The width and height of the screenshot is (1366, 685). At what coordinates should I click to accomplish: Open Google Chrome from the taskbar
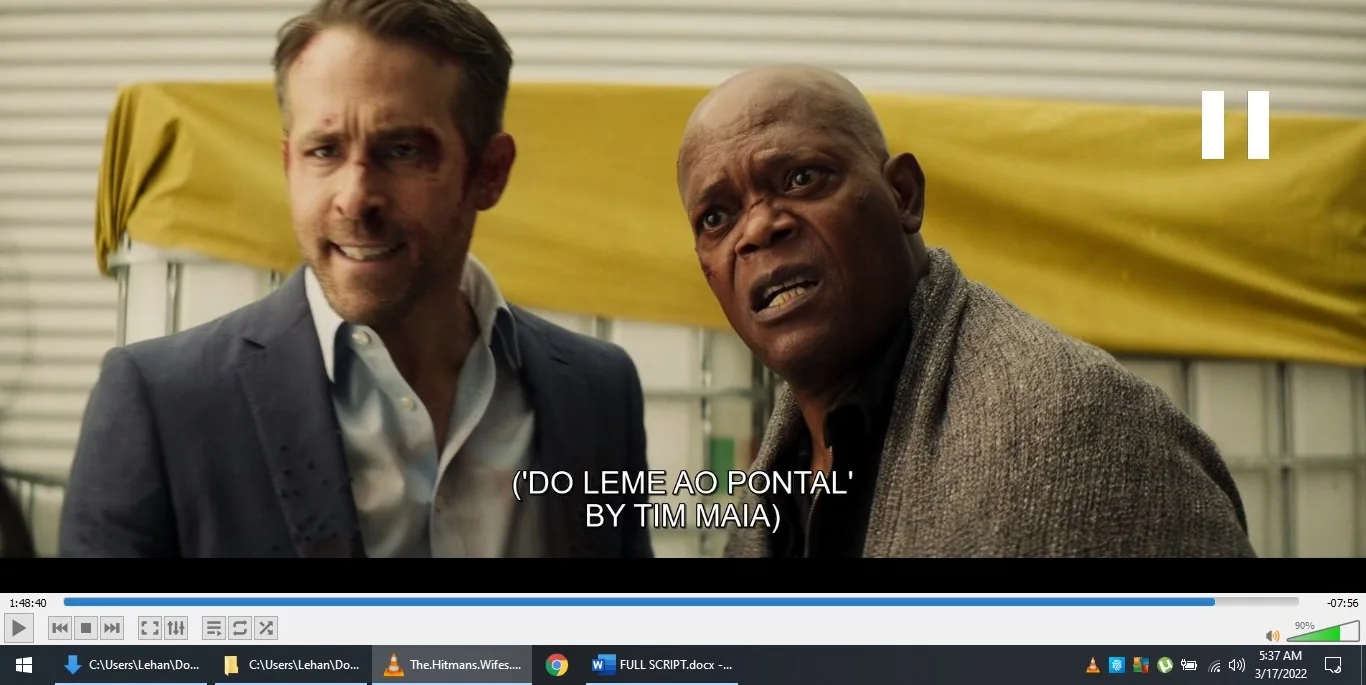[557, 665]
